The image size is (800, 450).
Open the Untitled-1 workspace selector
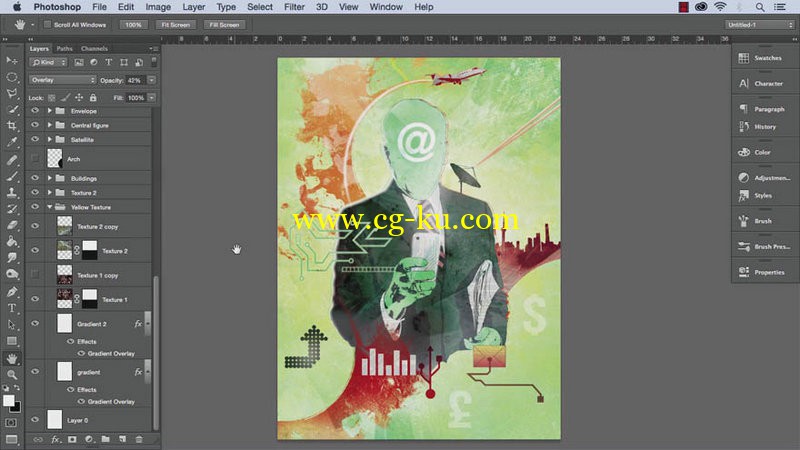pyautogui.click(x=760, y=24)
